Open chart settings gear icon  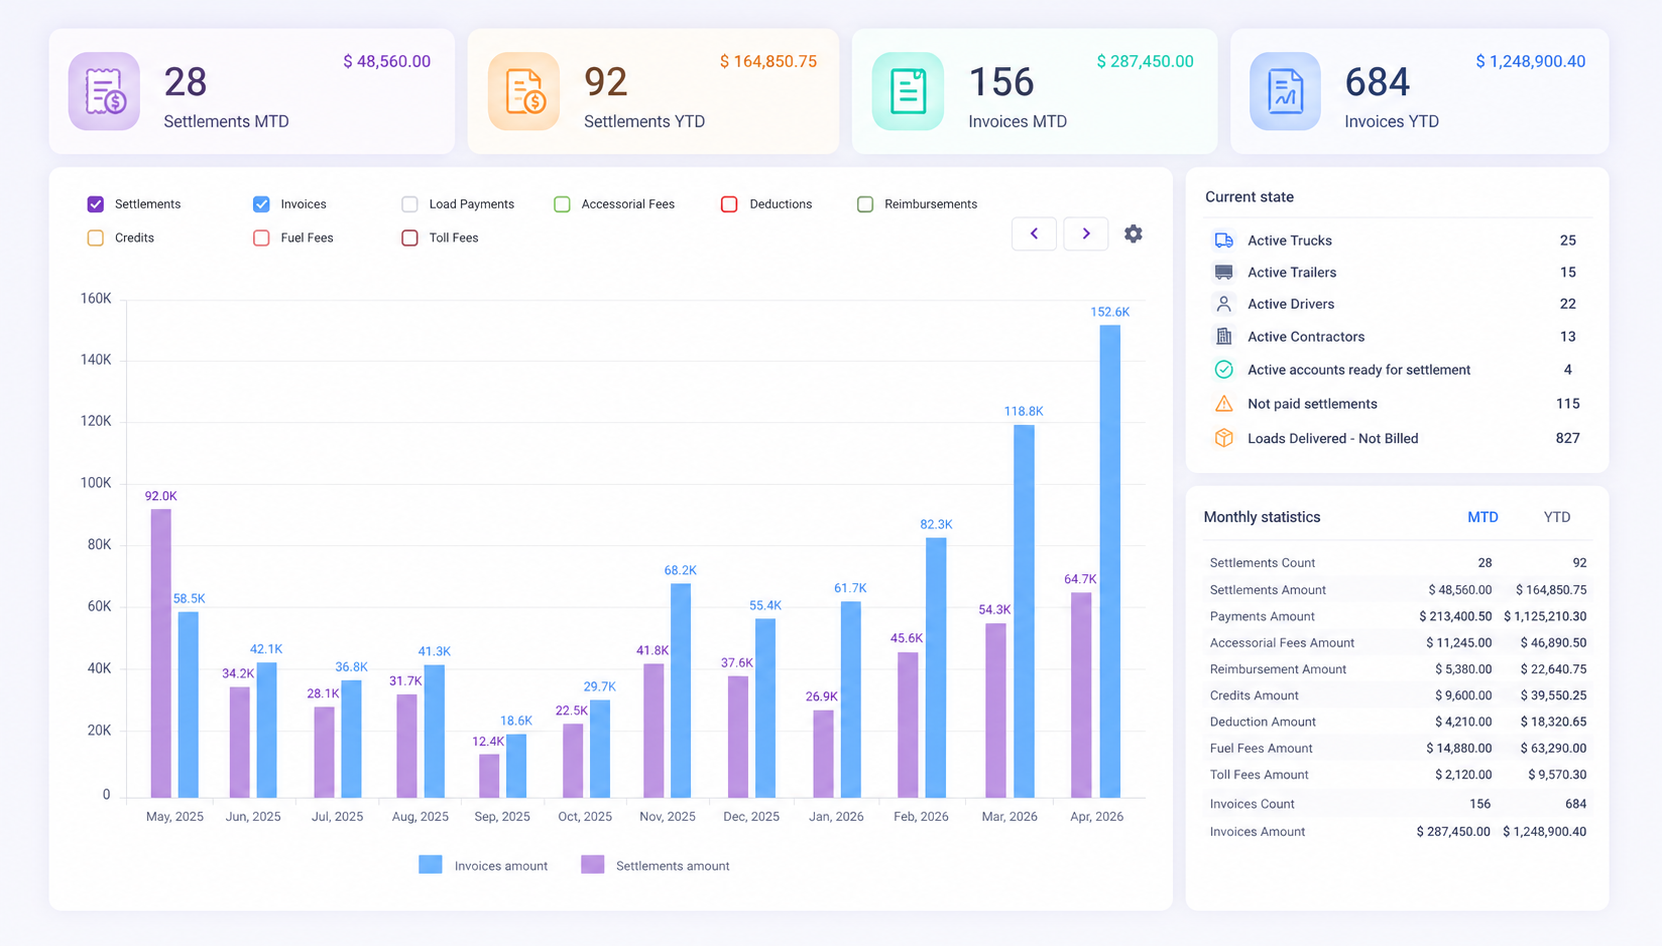(x=1133, y=233)
